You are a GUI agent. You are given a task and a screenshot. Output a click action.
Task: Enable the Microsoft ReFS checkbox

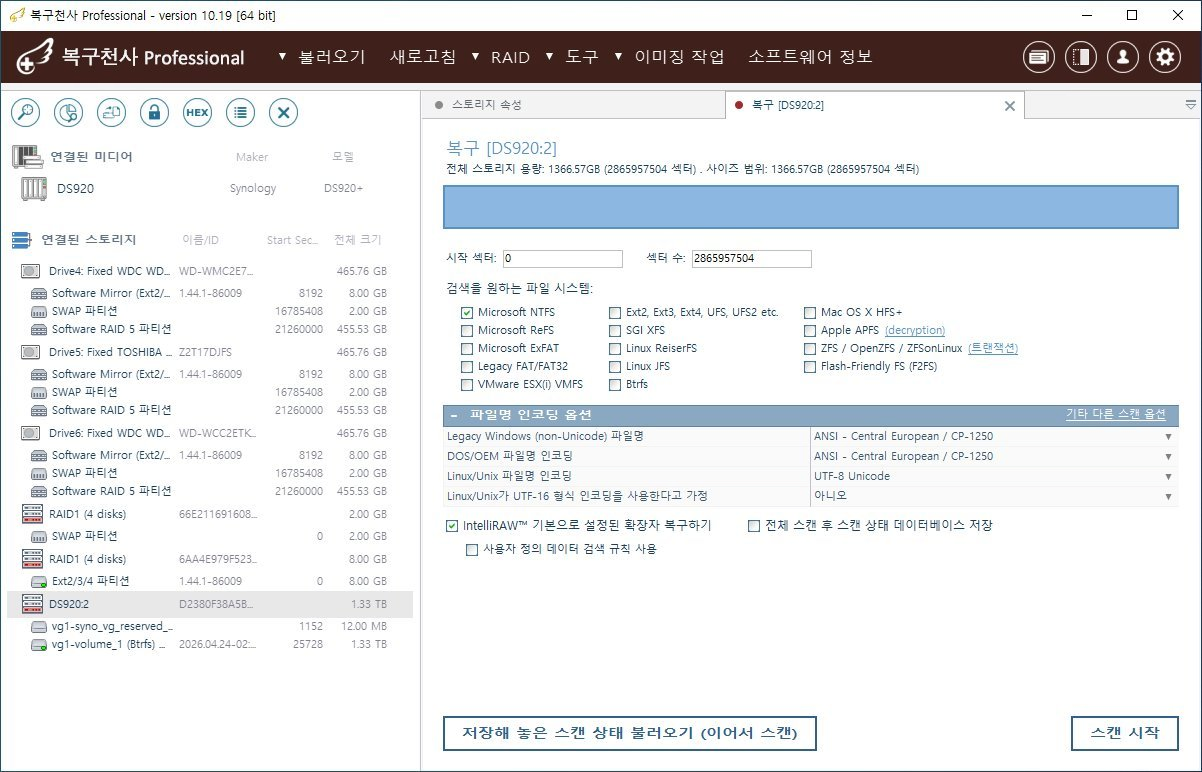(x=467, y=330)
